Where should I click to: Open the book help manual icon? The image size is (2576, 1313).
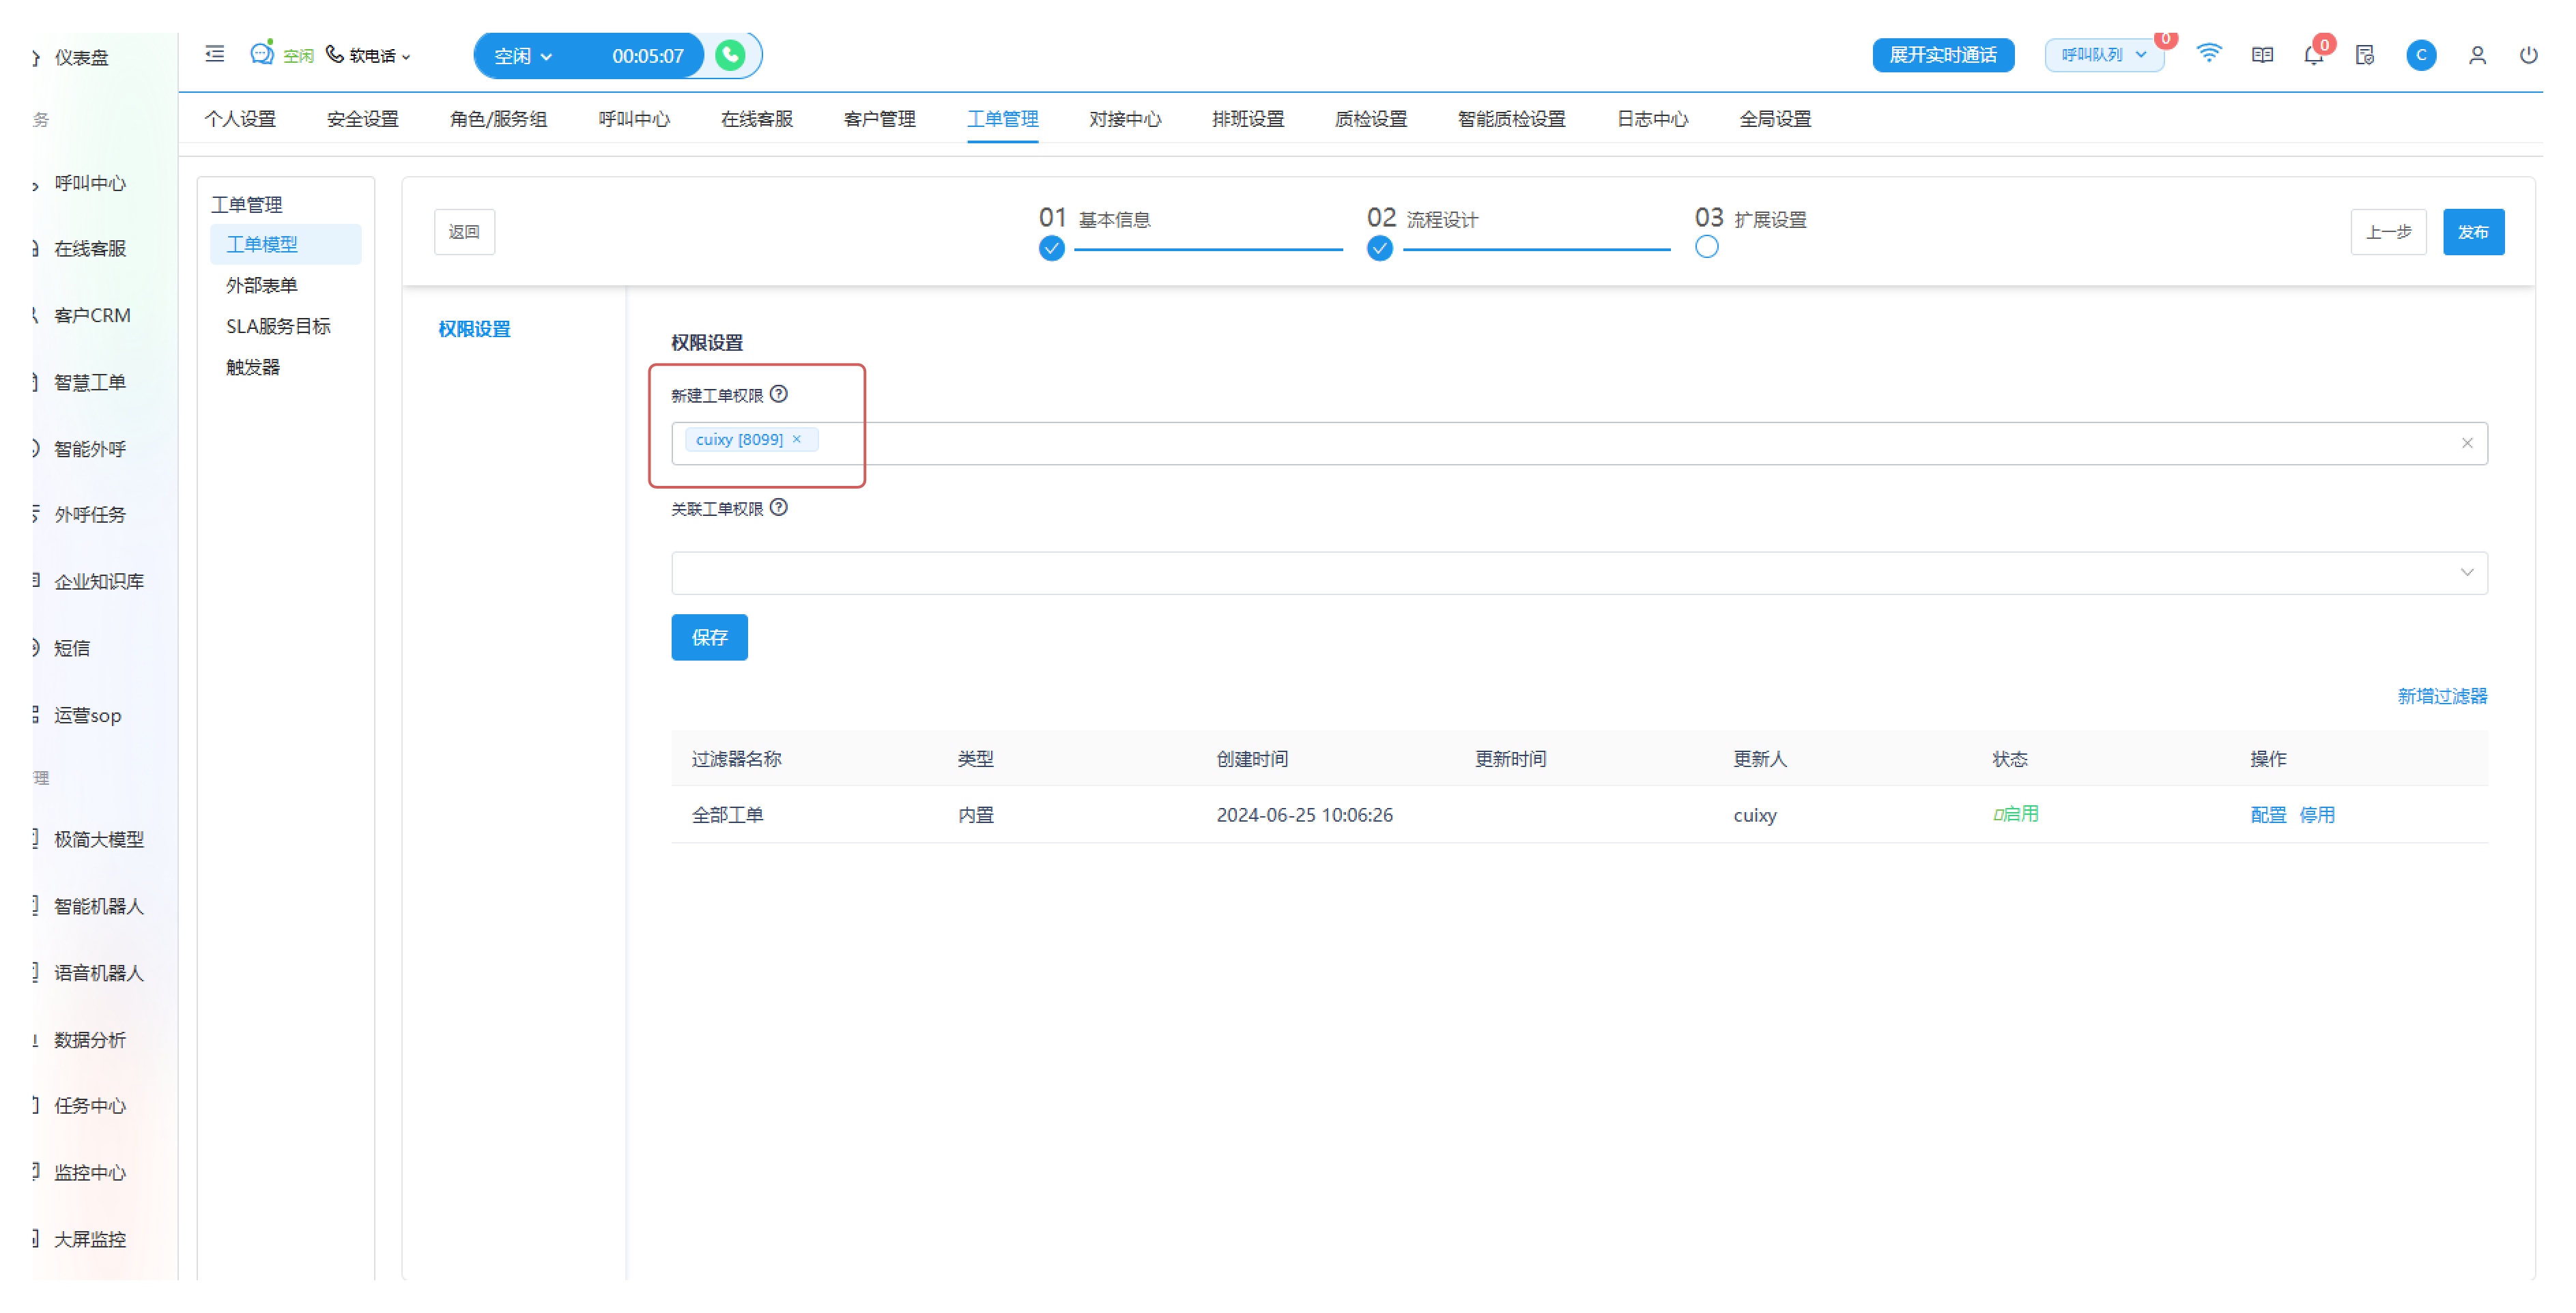(2262, 55)
